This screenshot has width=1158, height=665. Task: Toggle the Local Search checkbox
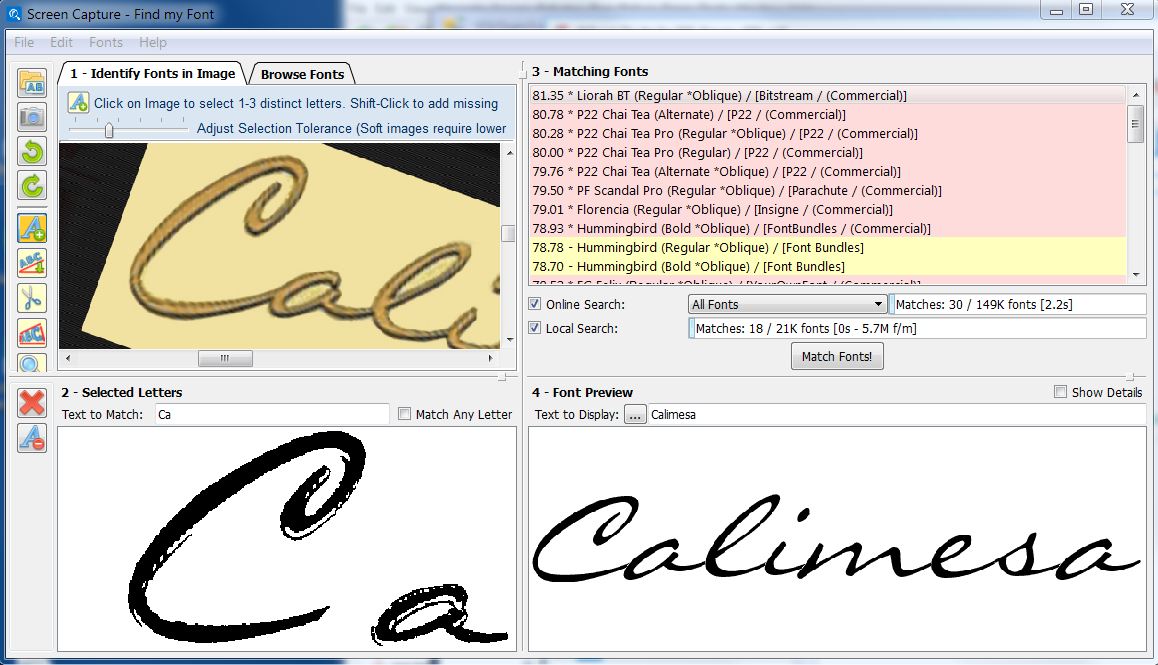click(x=535, y=327)
